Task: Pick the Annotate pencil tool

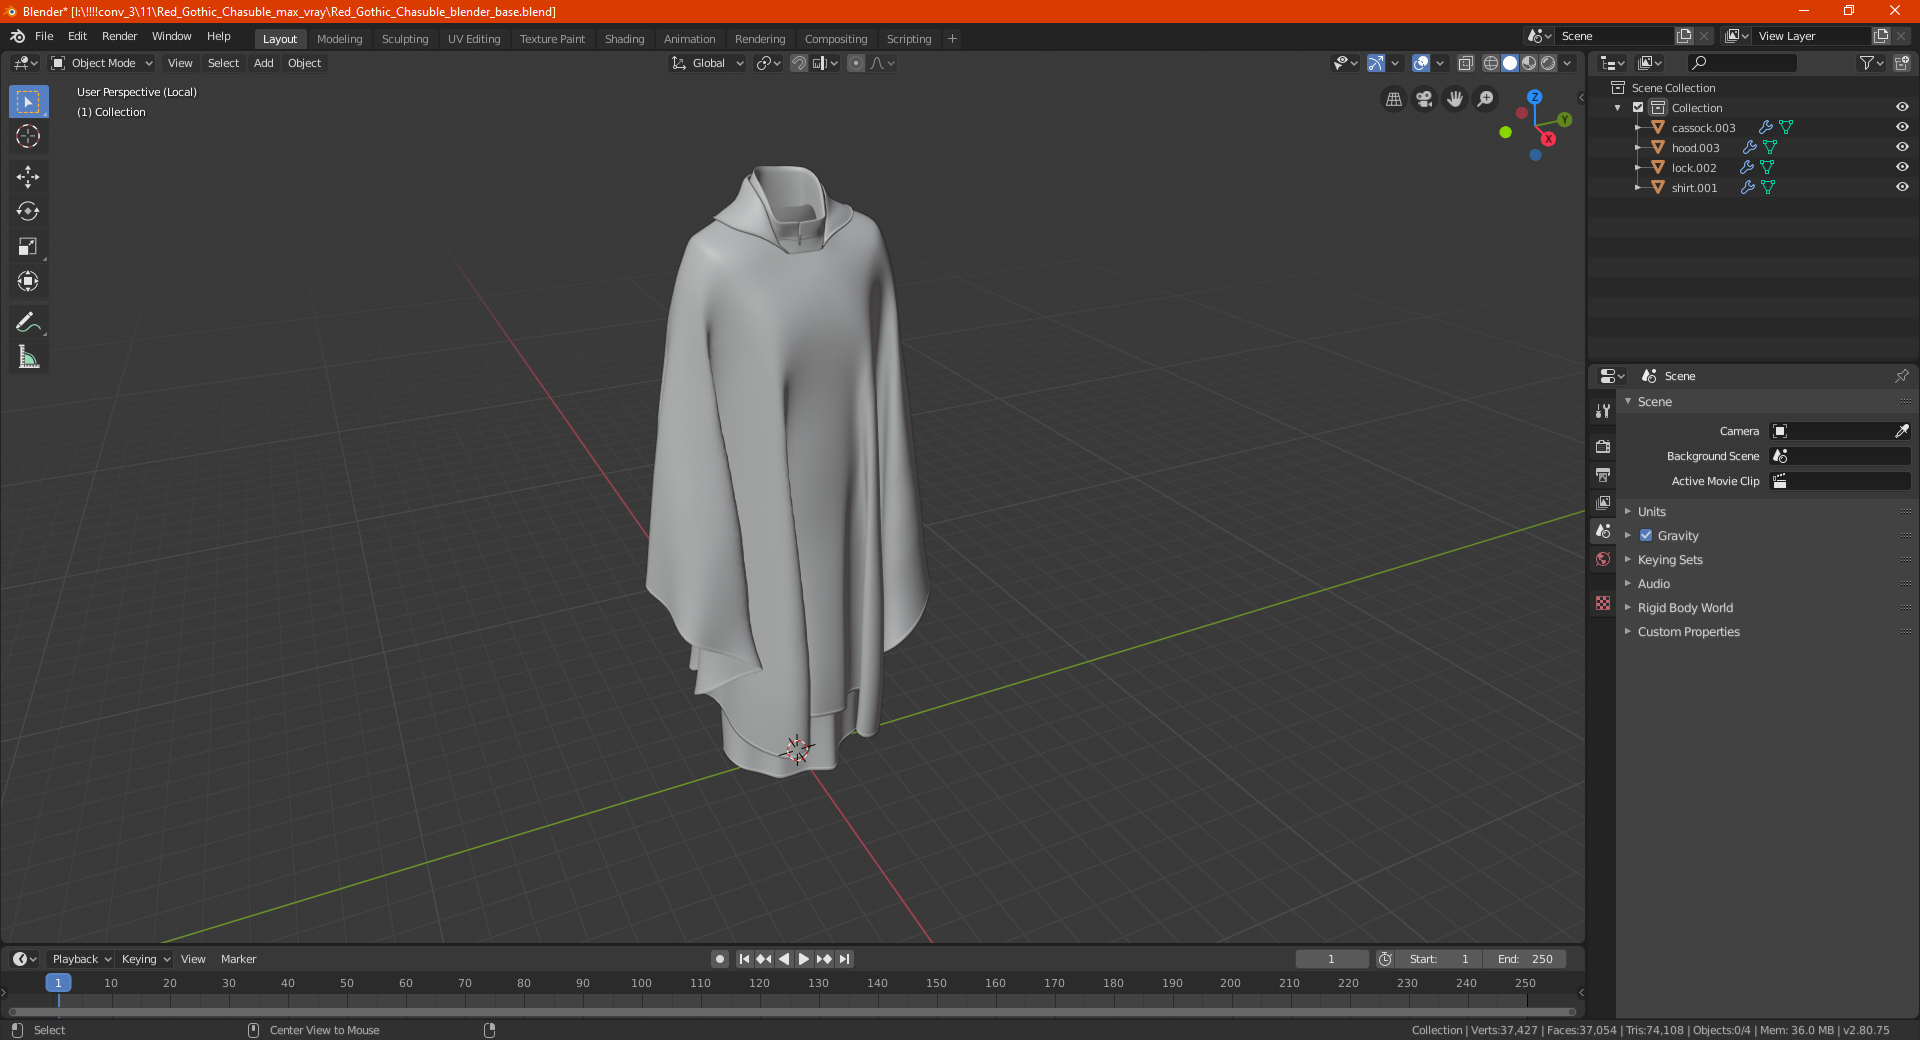Action: coord(28,322)
